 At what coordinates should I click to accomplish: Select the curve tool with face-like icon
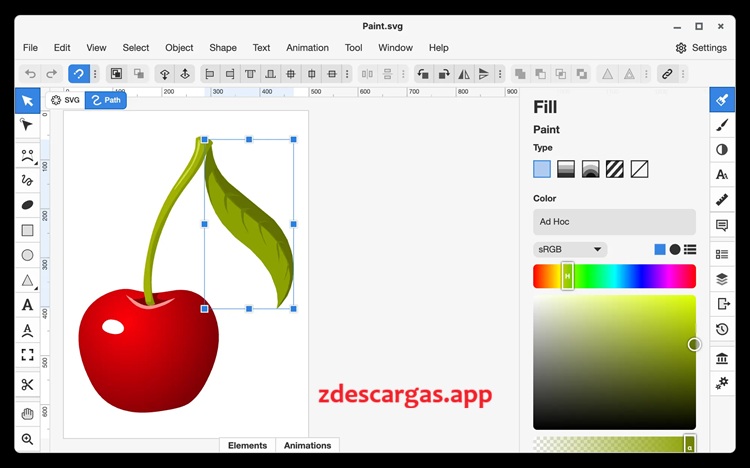pyautogui.click(x=27, y=156)
